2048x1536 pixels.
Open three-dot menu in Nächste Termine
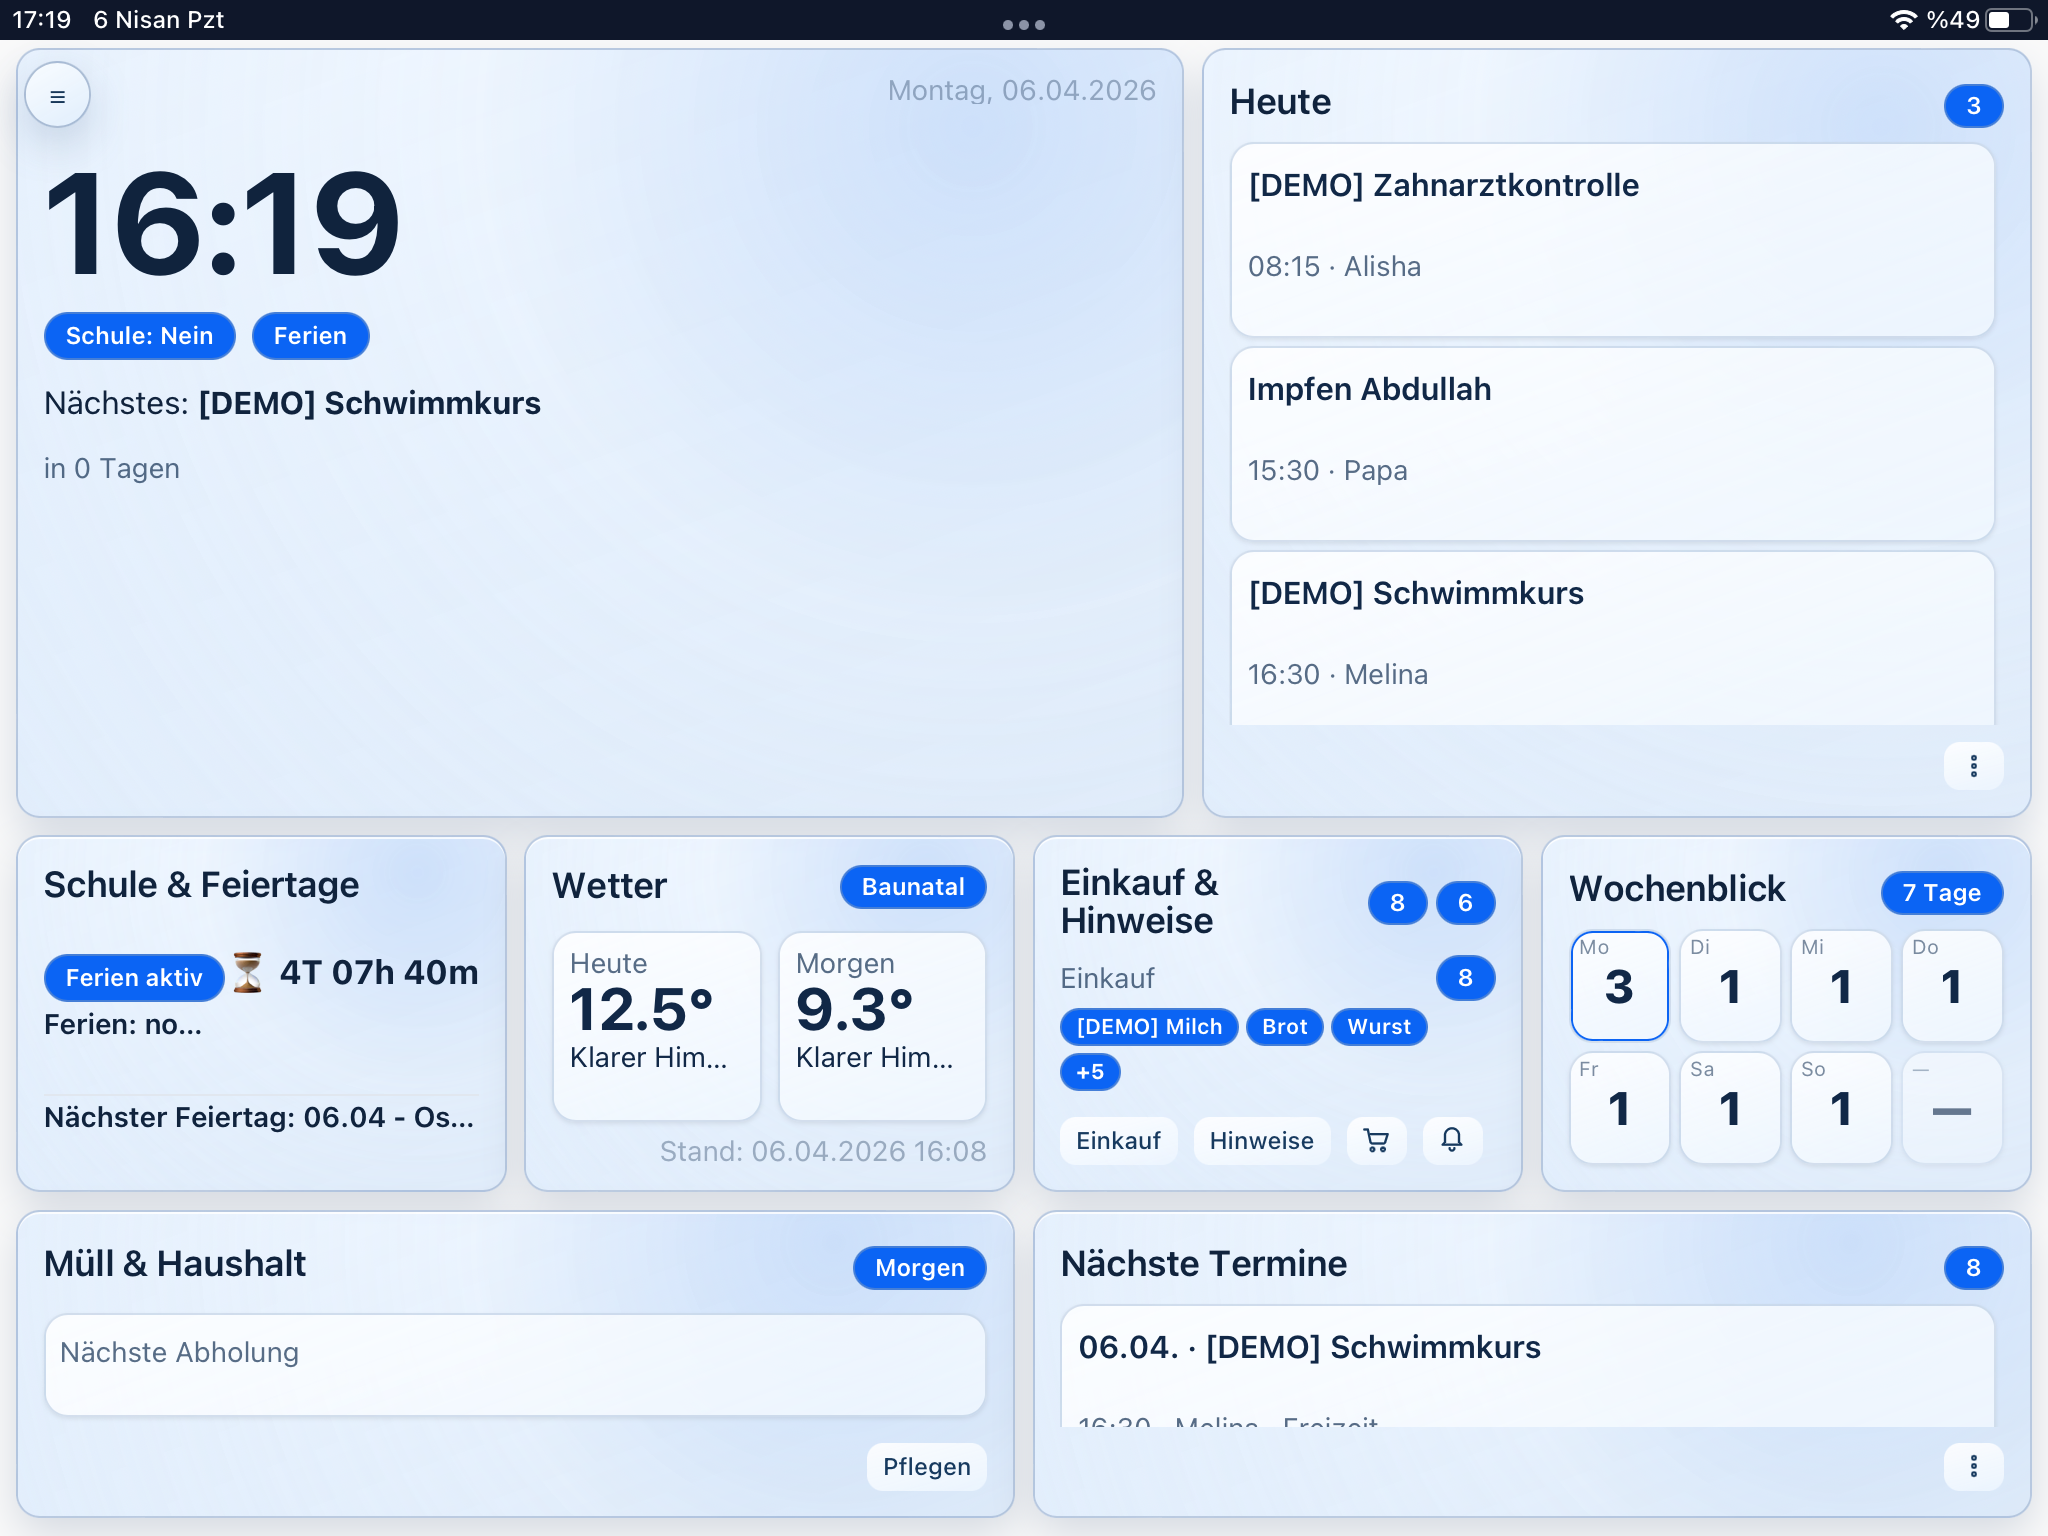point(1973,1466)
